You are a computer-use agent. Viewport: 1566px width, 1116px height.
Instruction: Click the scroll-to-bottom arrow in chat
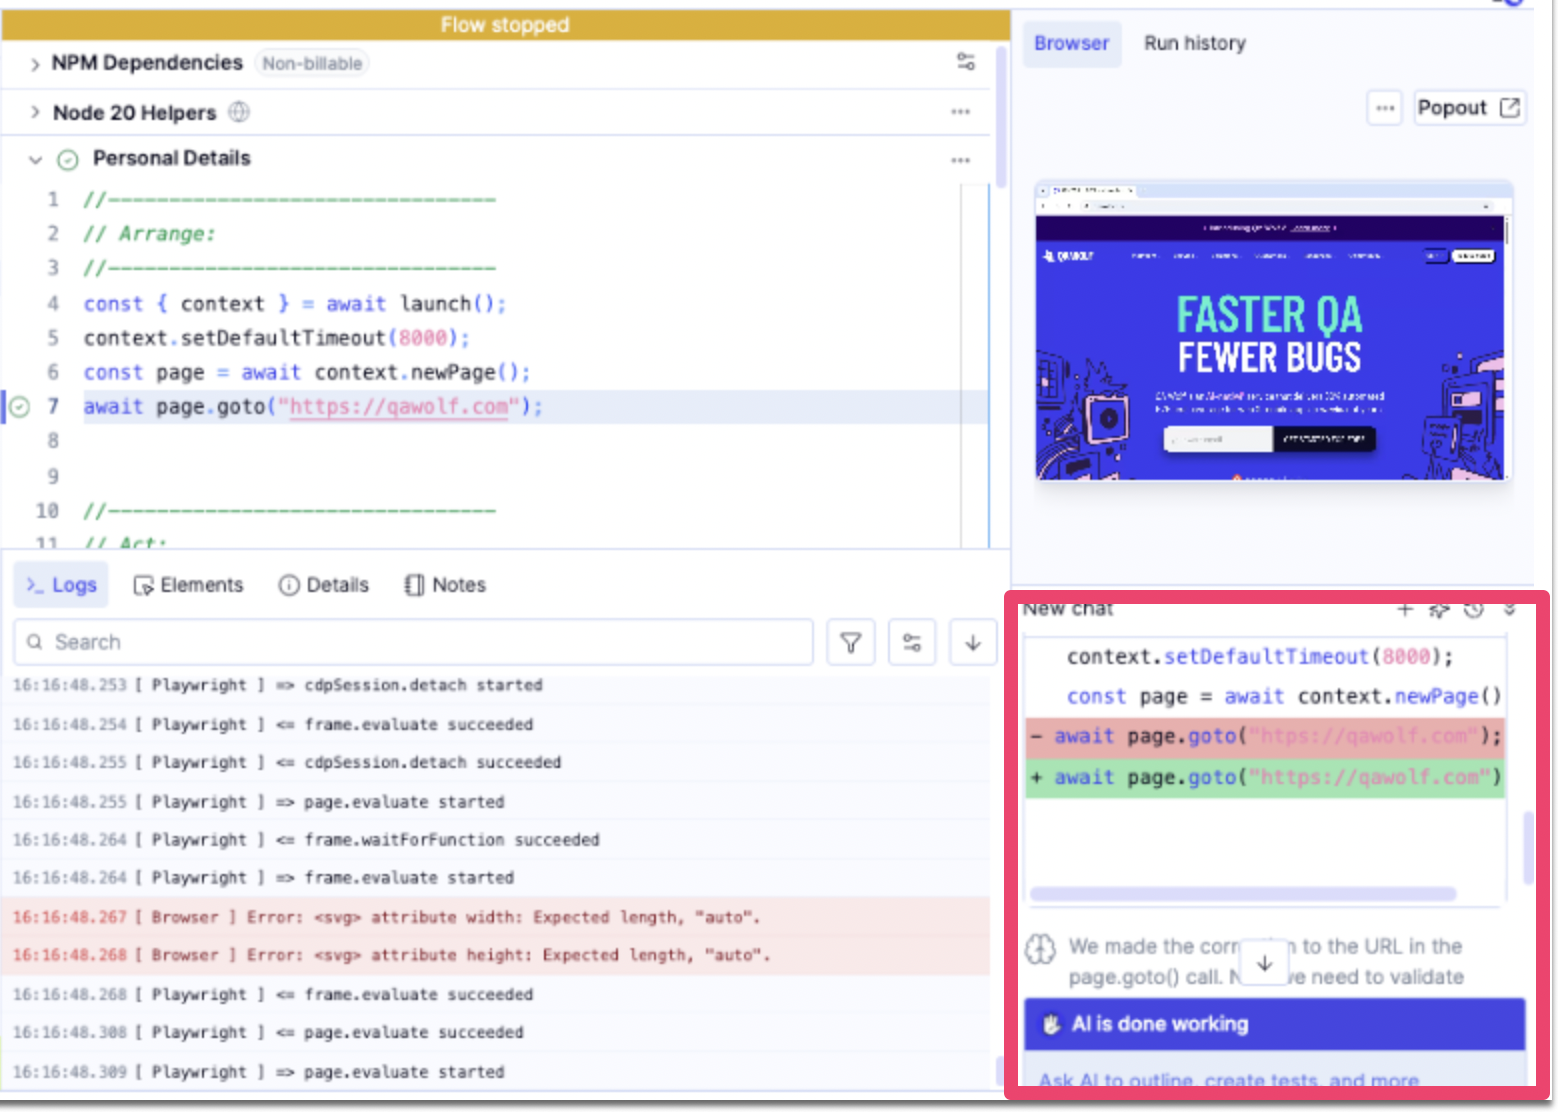(x=1264, y=963)
